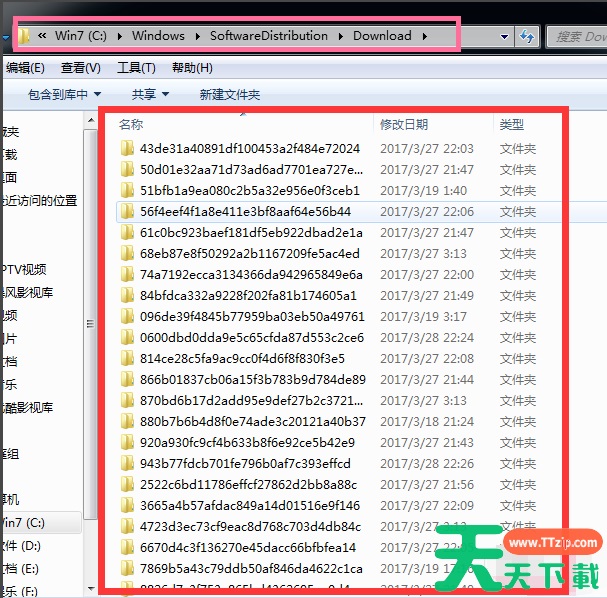Sort by 修改日期 column header
The height and width of the screenshot is (598, 607).
point(404,125)
